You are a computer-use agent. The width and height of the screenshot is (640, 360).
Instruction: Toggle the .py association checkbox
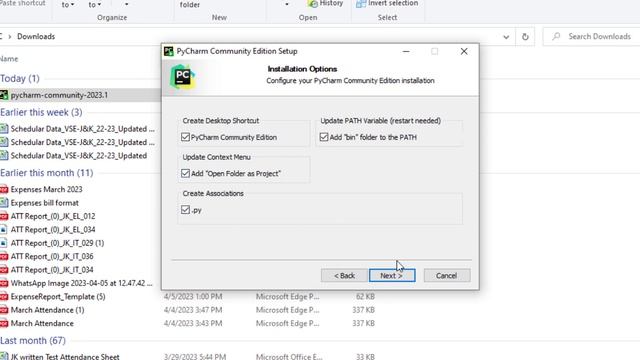tap(185, 210)
